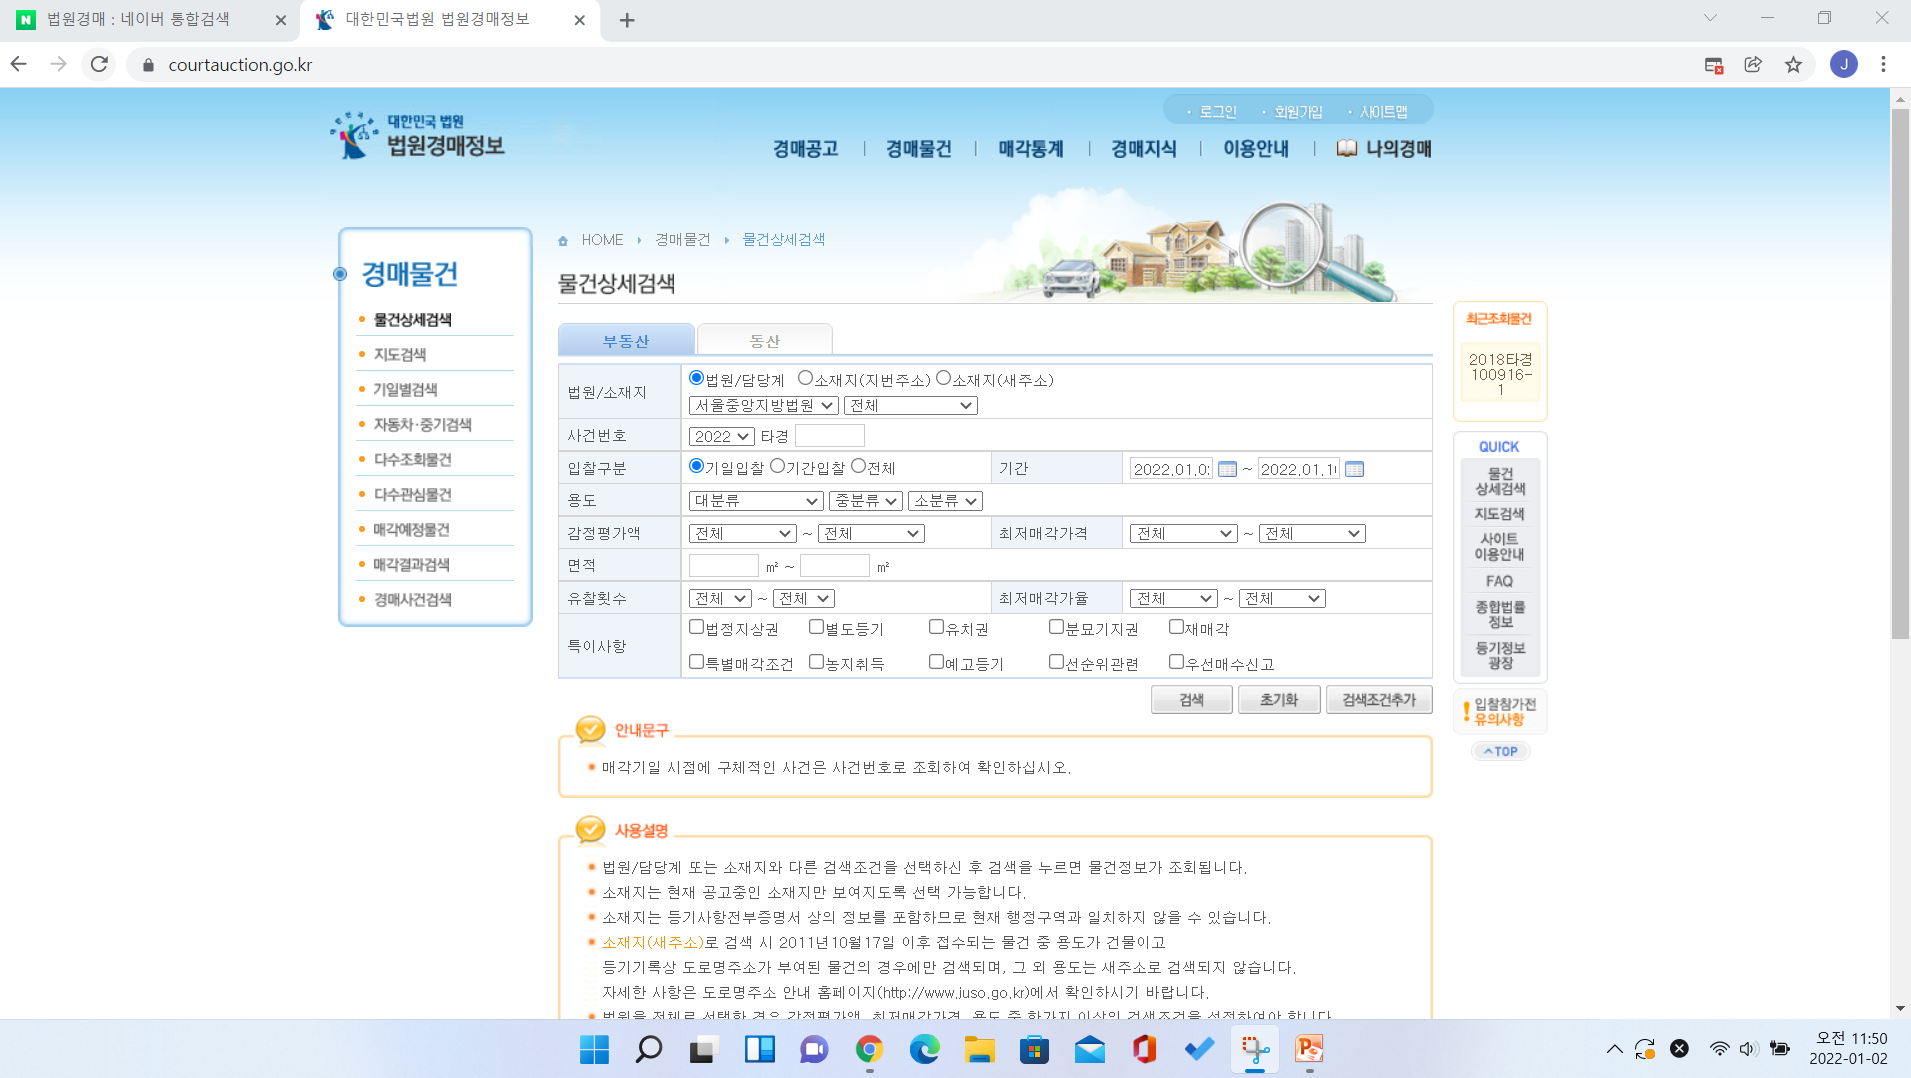This screenshot has width=1911, height=1078.
Task: Open 매각결과검색 in left sidebar
Action: point(412,565)
